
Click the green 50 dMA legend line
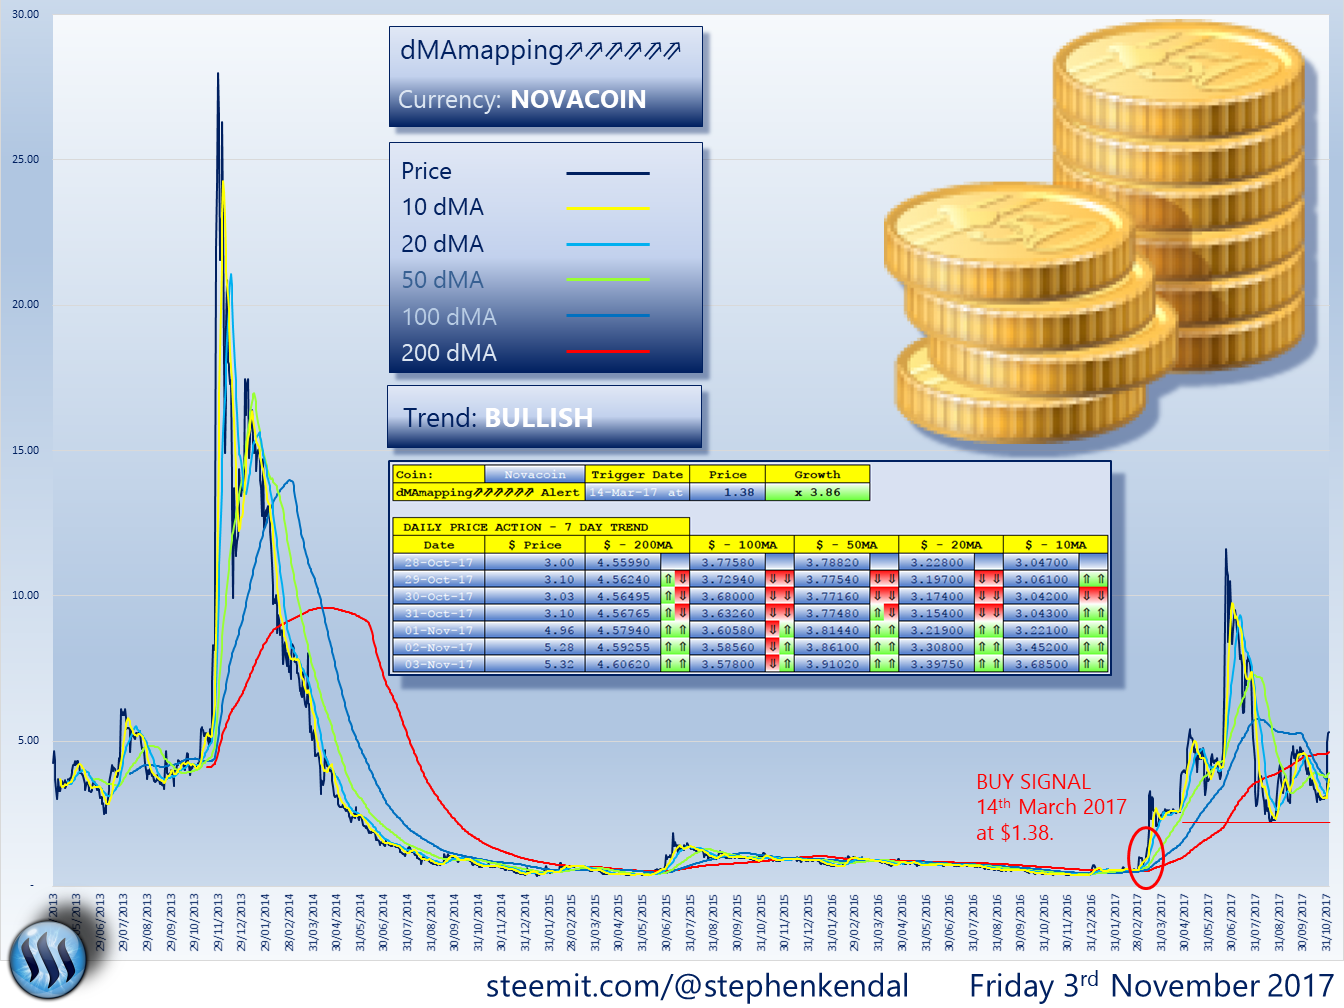click(608, 279)
